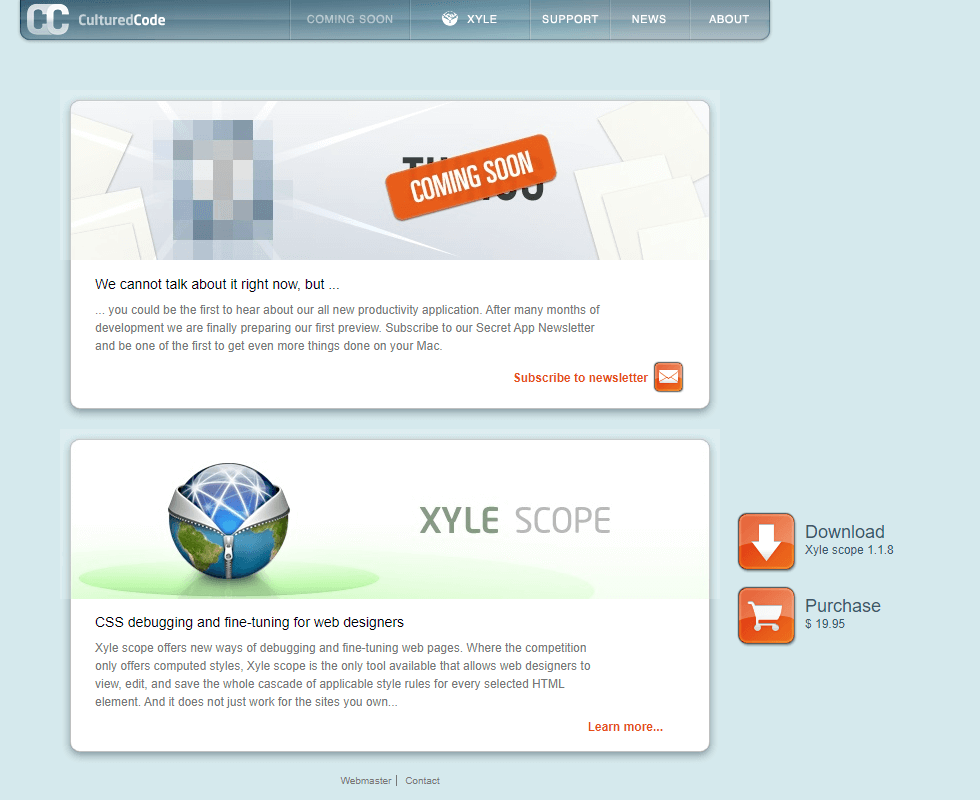
Task: Open the Support nav tab
Action: 570,19
